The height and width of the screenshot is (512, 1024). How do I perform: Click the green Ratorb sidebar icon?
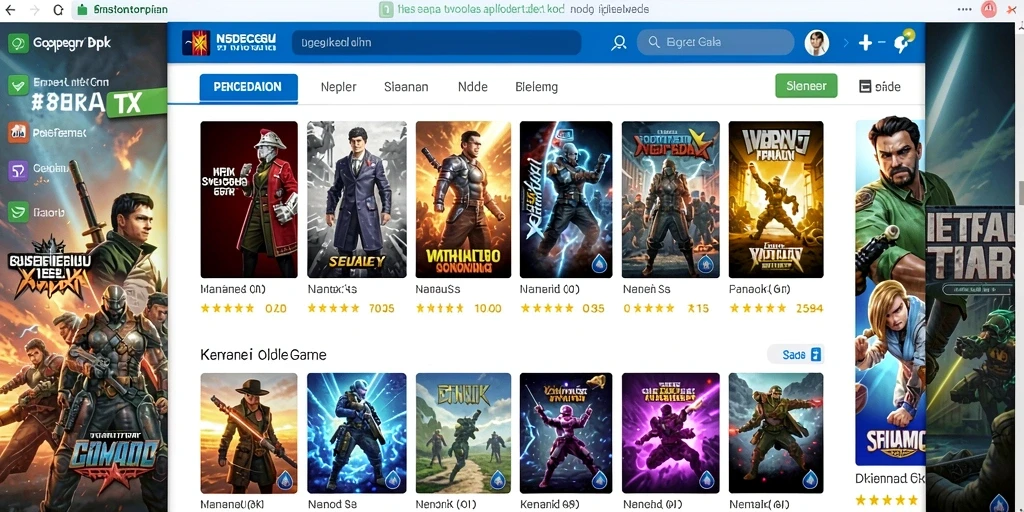click(x=18, y=212)
